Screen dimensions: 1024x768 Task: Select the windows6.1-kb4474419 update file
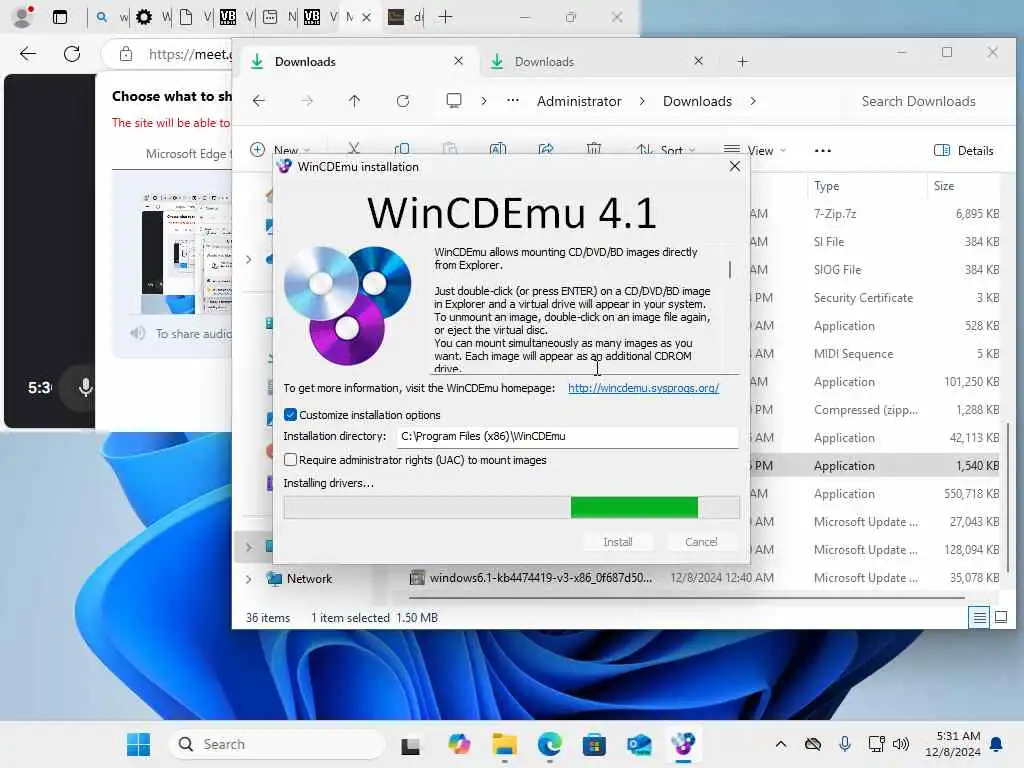pyautogui.click(x=541, y=577)
